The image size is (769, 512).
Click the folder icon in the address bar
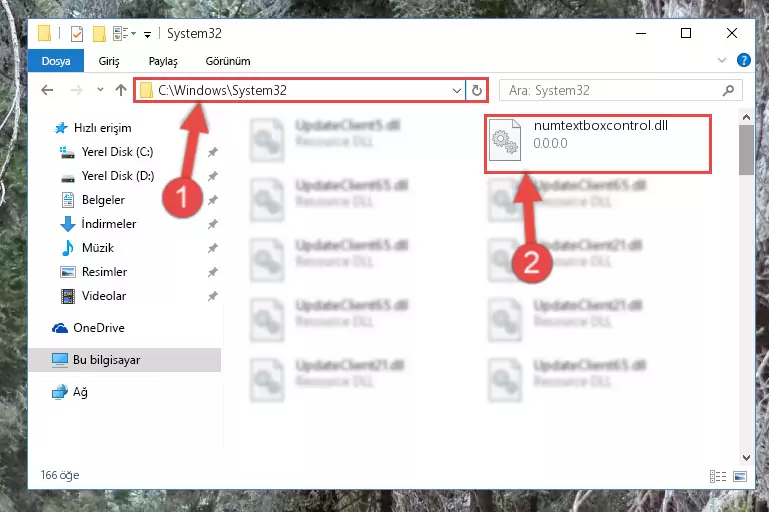[146, 90]
